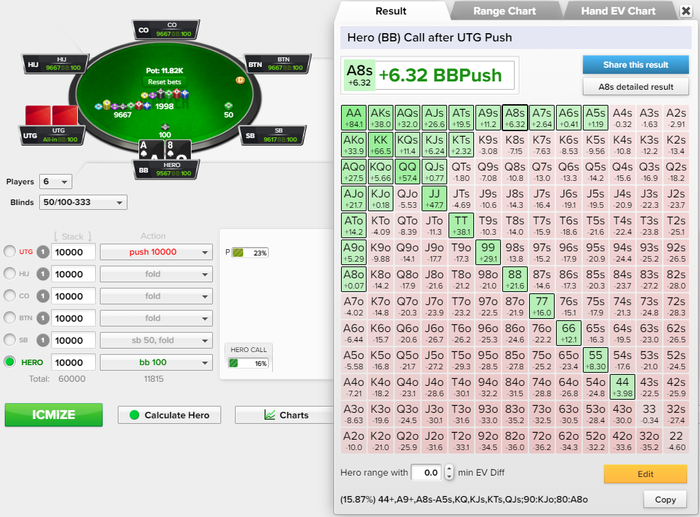Image resolution: width=700 pixels, height=517 pixels.
Task: Adjust the min EV Diff stepper arrows
Action: click(x=449, y=472)
